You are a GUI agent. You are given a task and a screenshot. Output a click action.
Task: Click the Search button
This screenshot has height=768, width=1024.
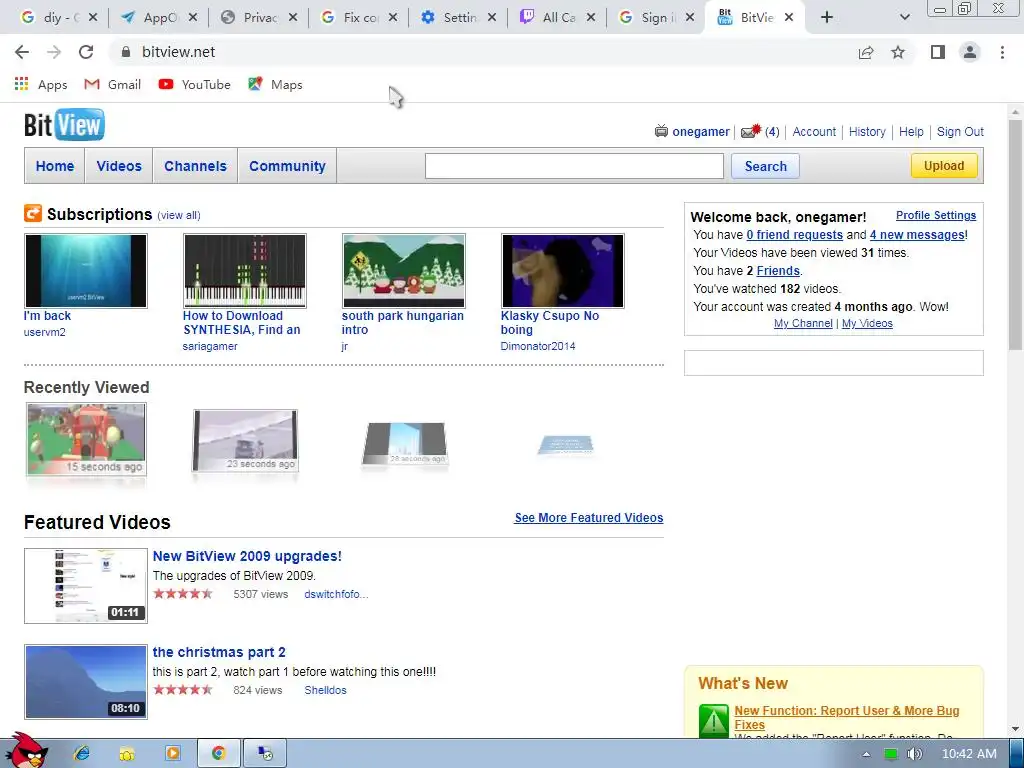(765, 166)
